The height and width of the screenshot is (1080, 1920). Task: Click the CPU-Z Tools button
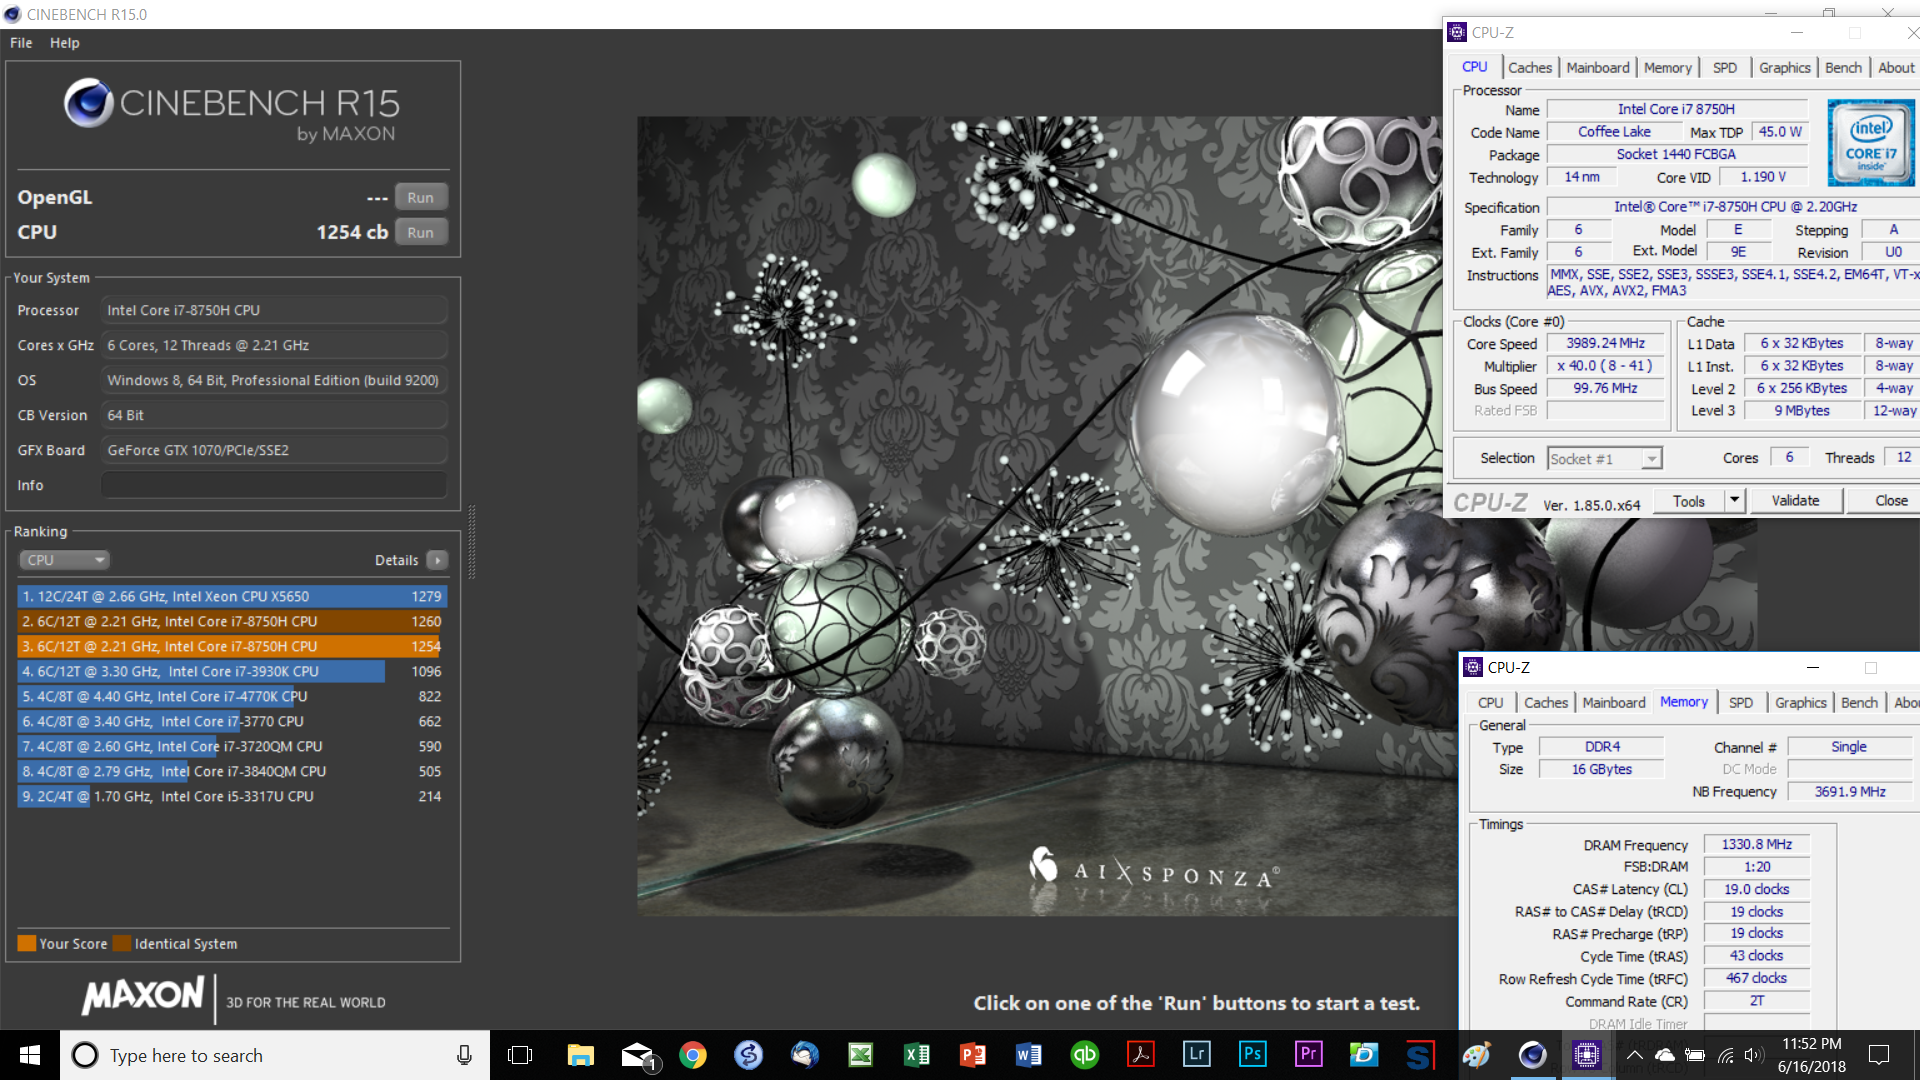(1689, 501)
